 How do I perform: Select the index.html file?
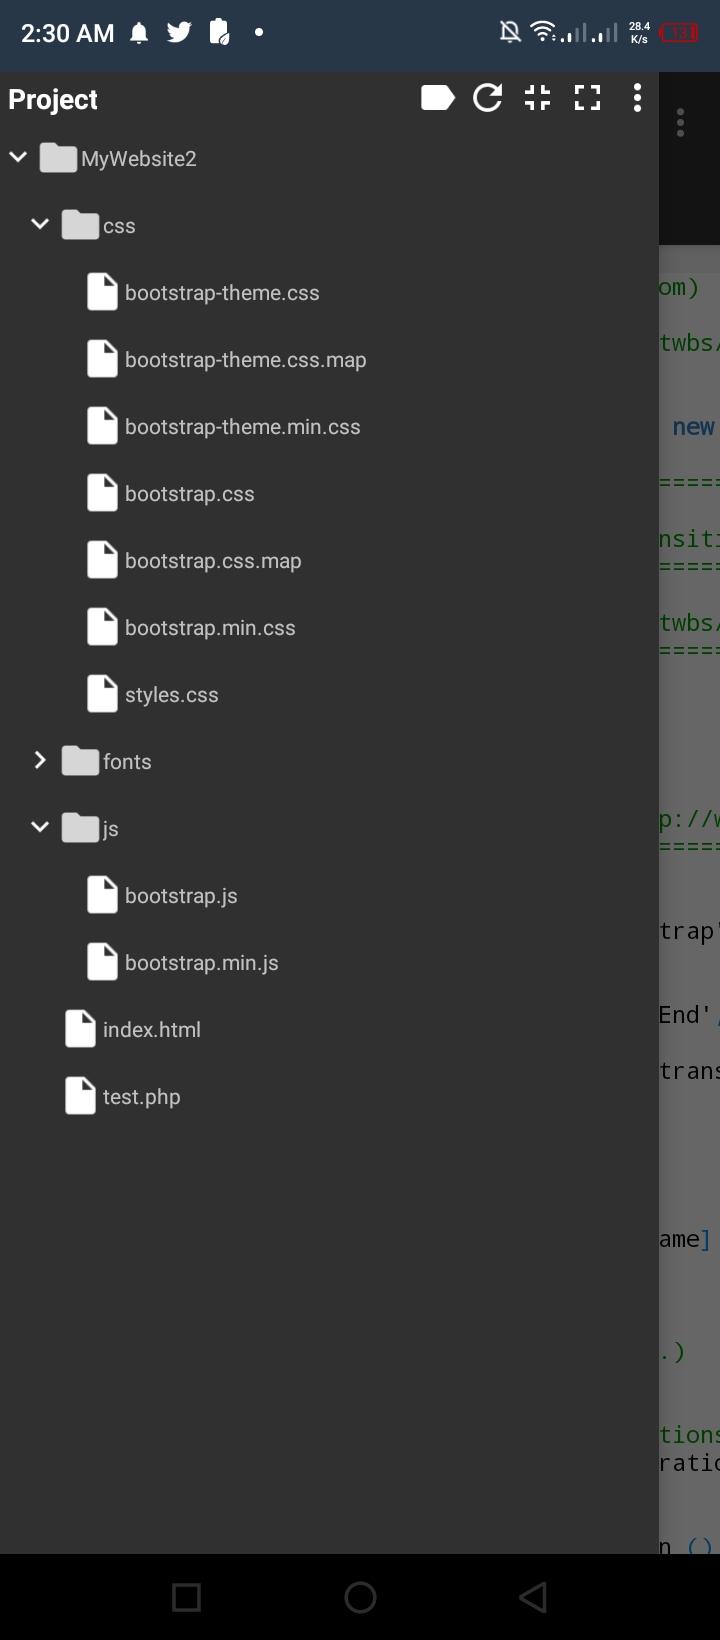tap(151, 1030)
